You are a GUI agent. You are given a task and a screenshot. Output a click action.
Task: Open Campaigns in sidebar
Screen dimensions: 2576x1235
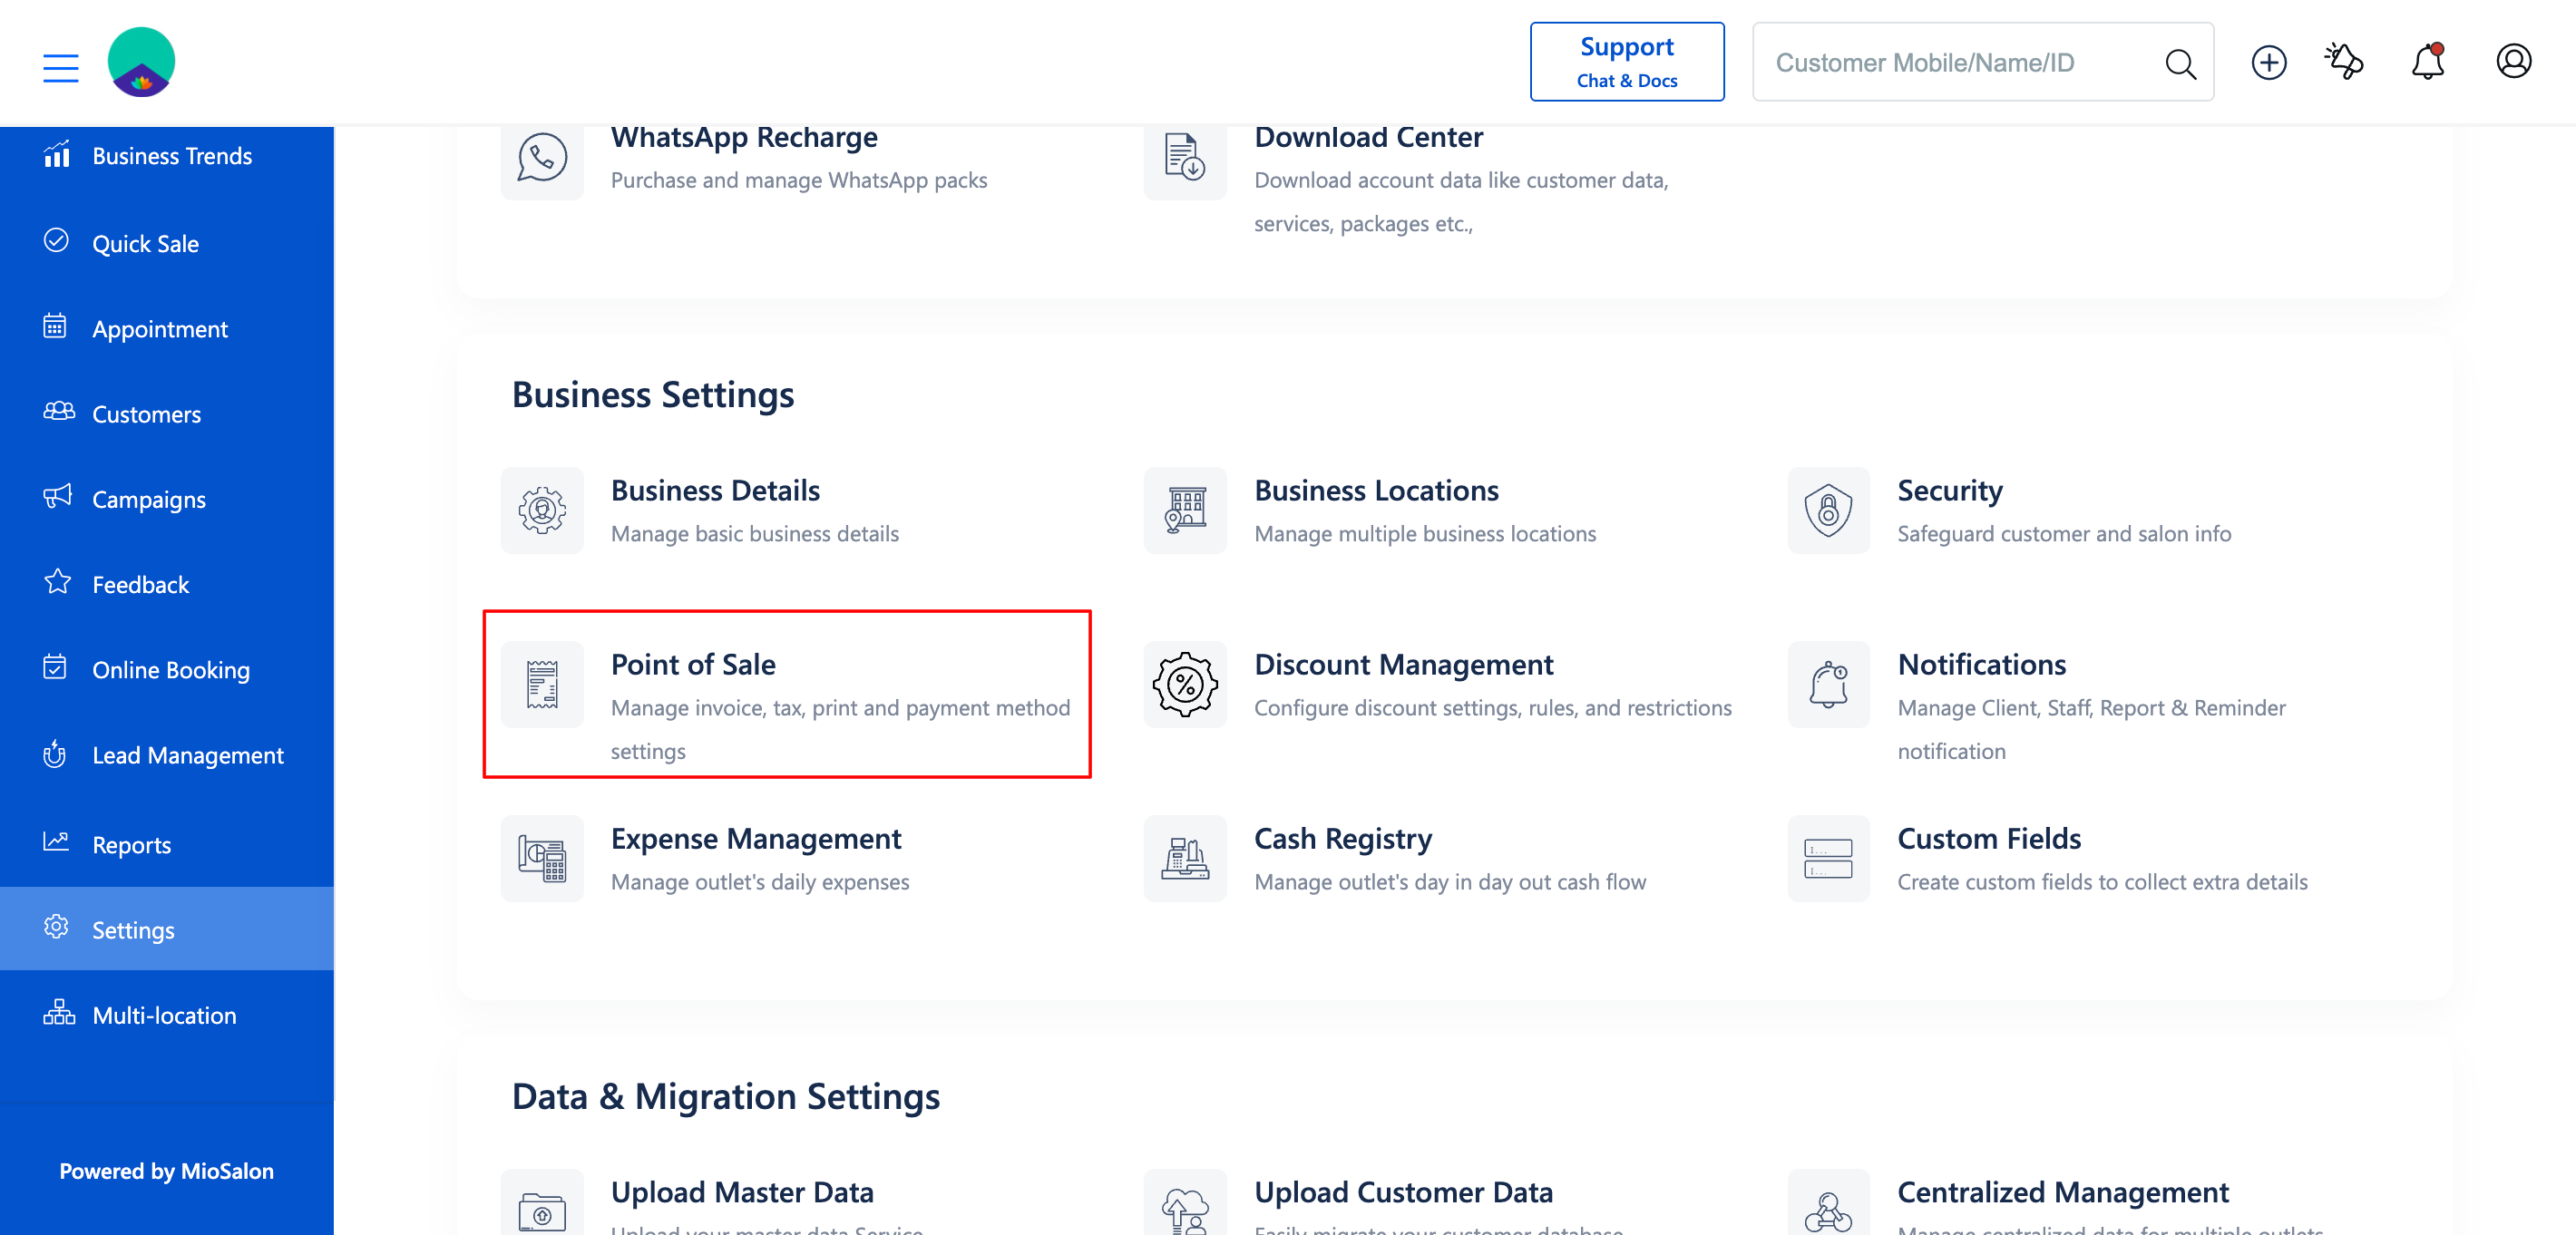pyautogui.click(x=167, y=498)
